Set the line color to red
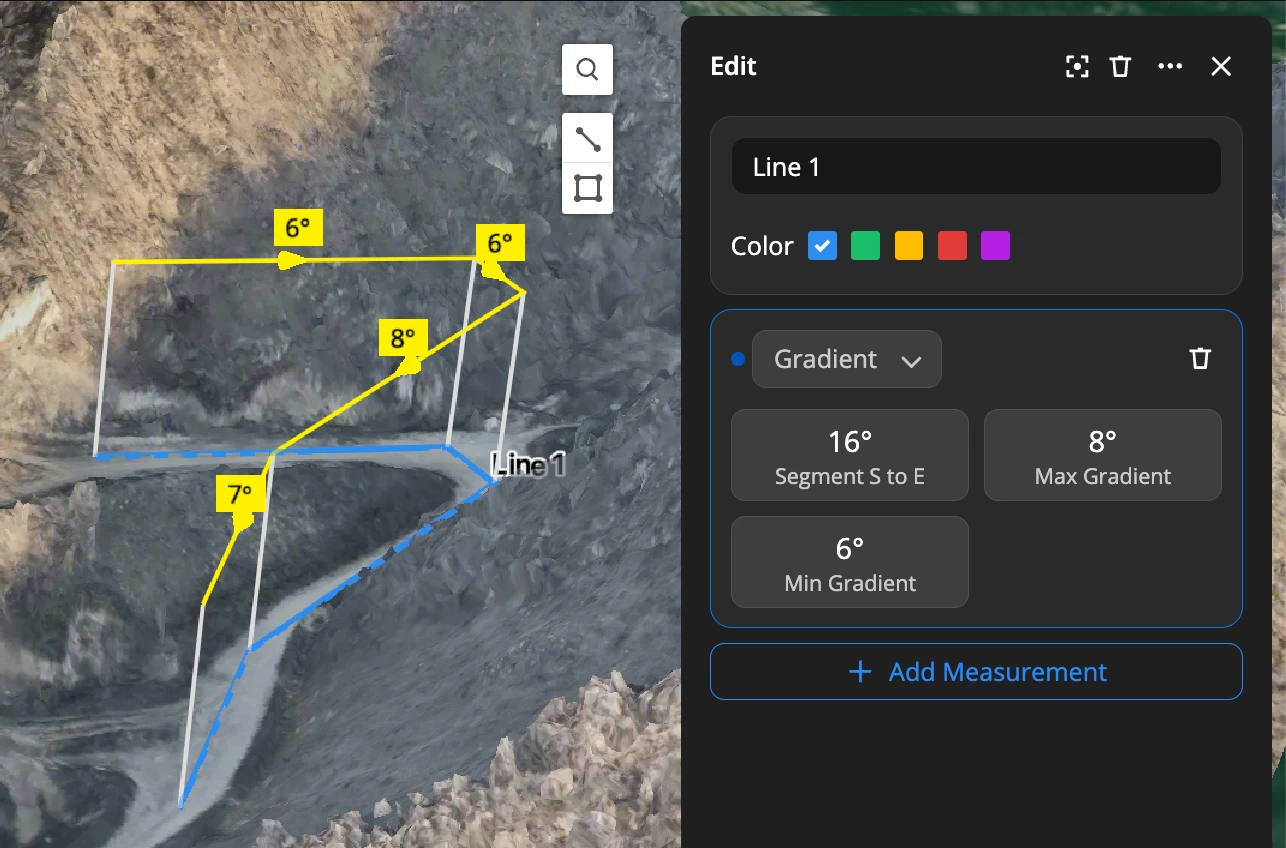 952,246
